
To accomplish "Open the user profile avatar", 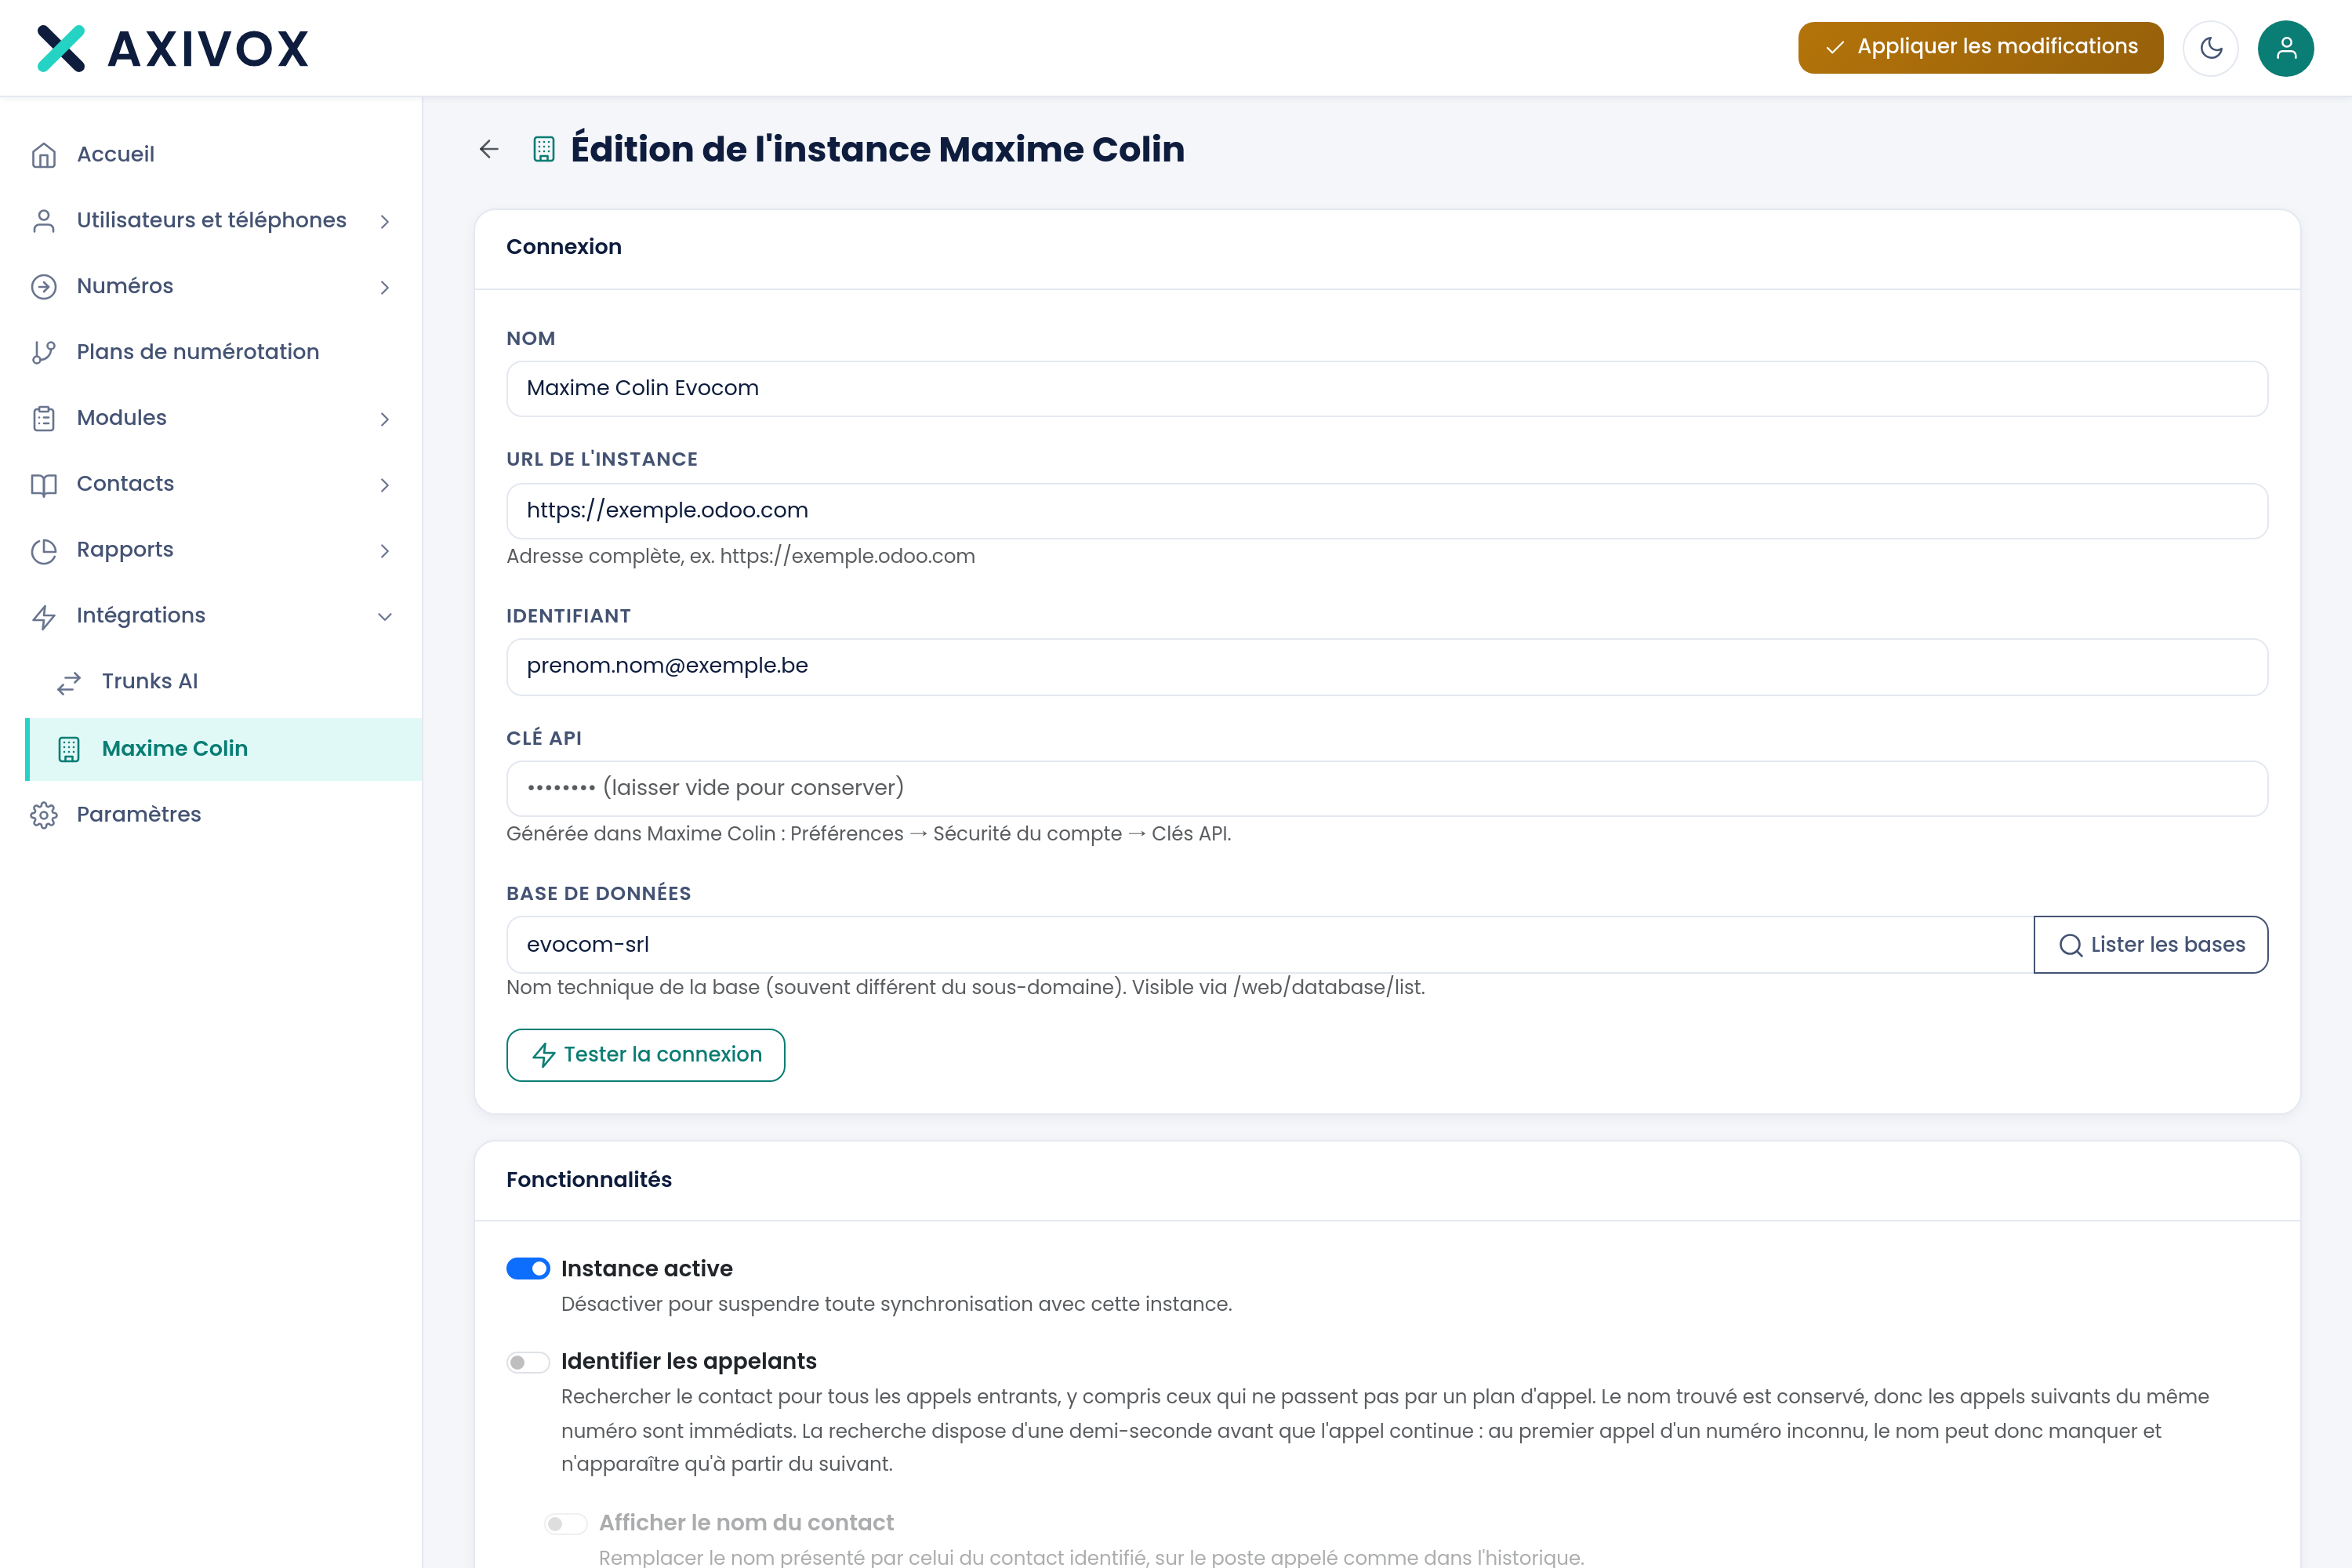I will click(x=2286, y=48).
